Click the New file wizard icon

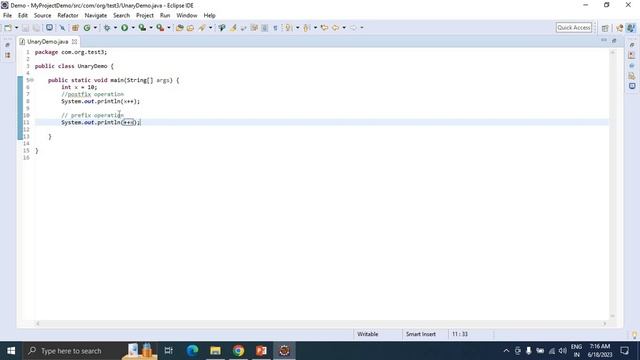point(8,28)
